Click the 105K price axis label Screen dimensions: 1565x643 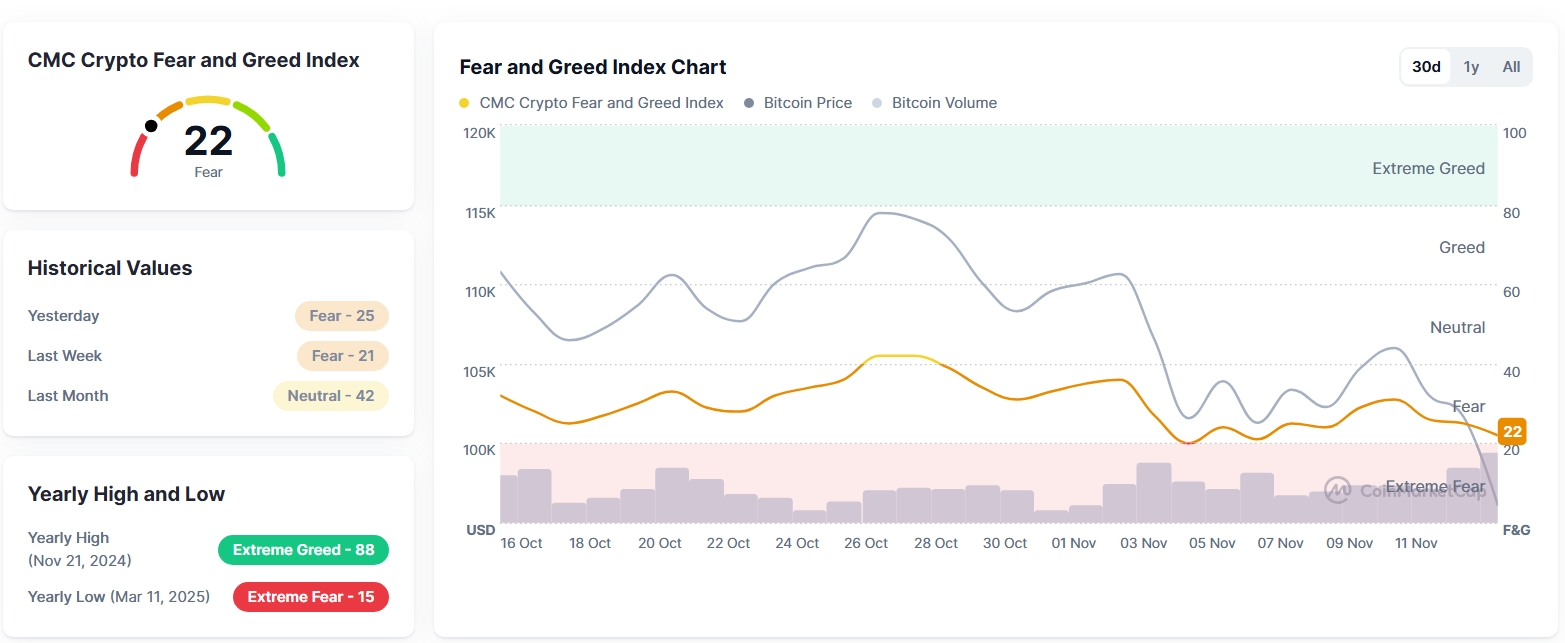[478, 372]
